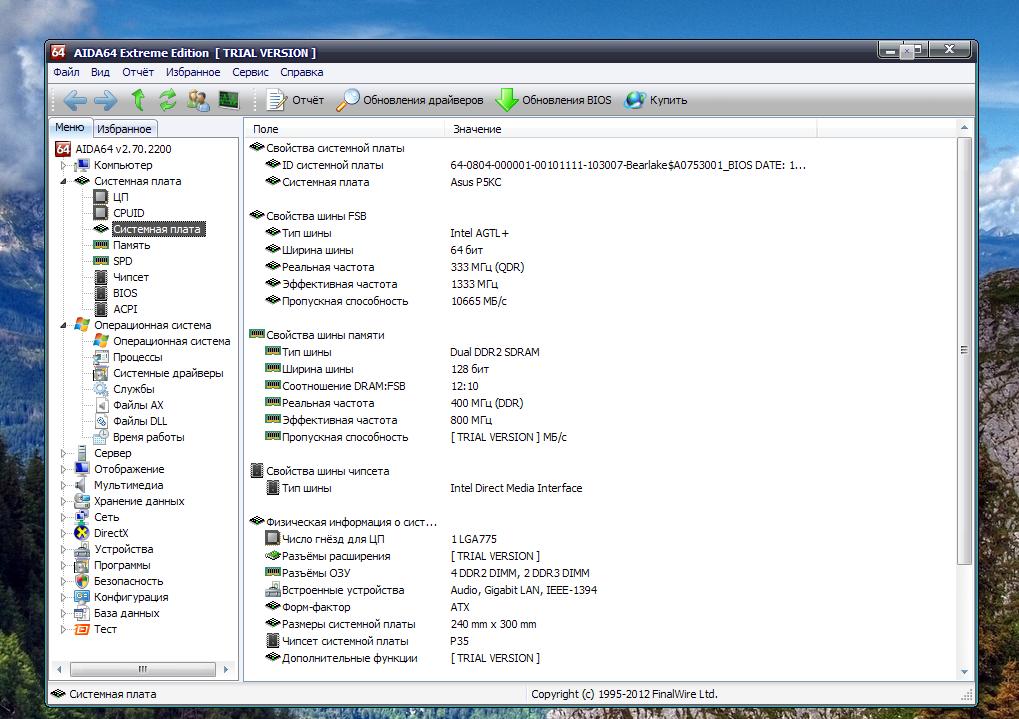Click the sidebar horizontal scrollbar thumb
Viewport: 1019px width, 719px height.
143,669
